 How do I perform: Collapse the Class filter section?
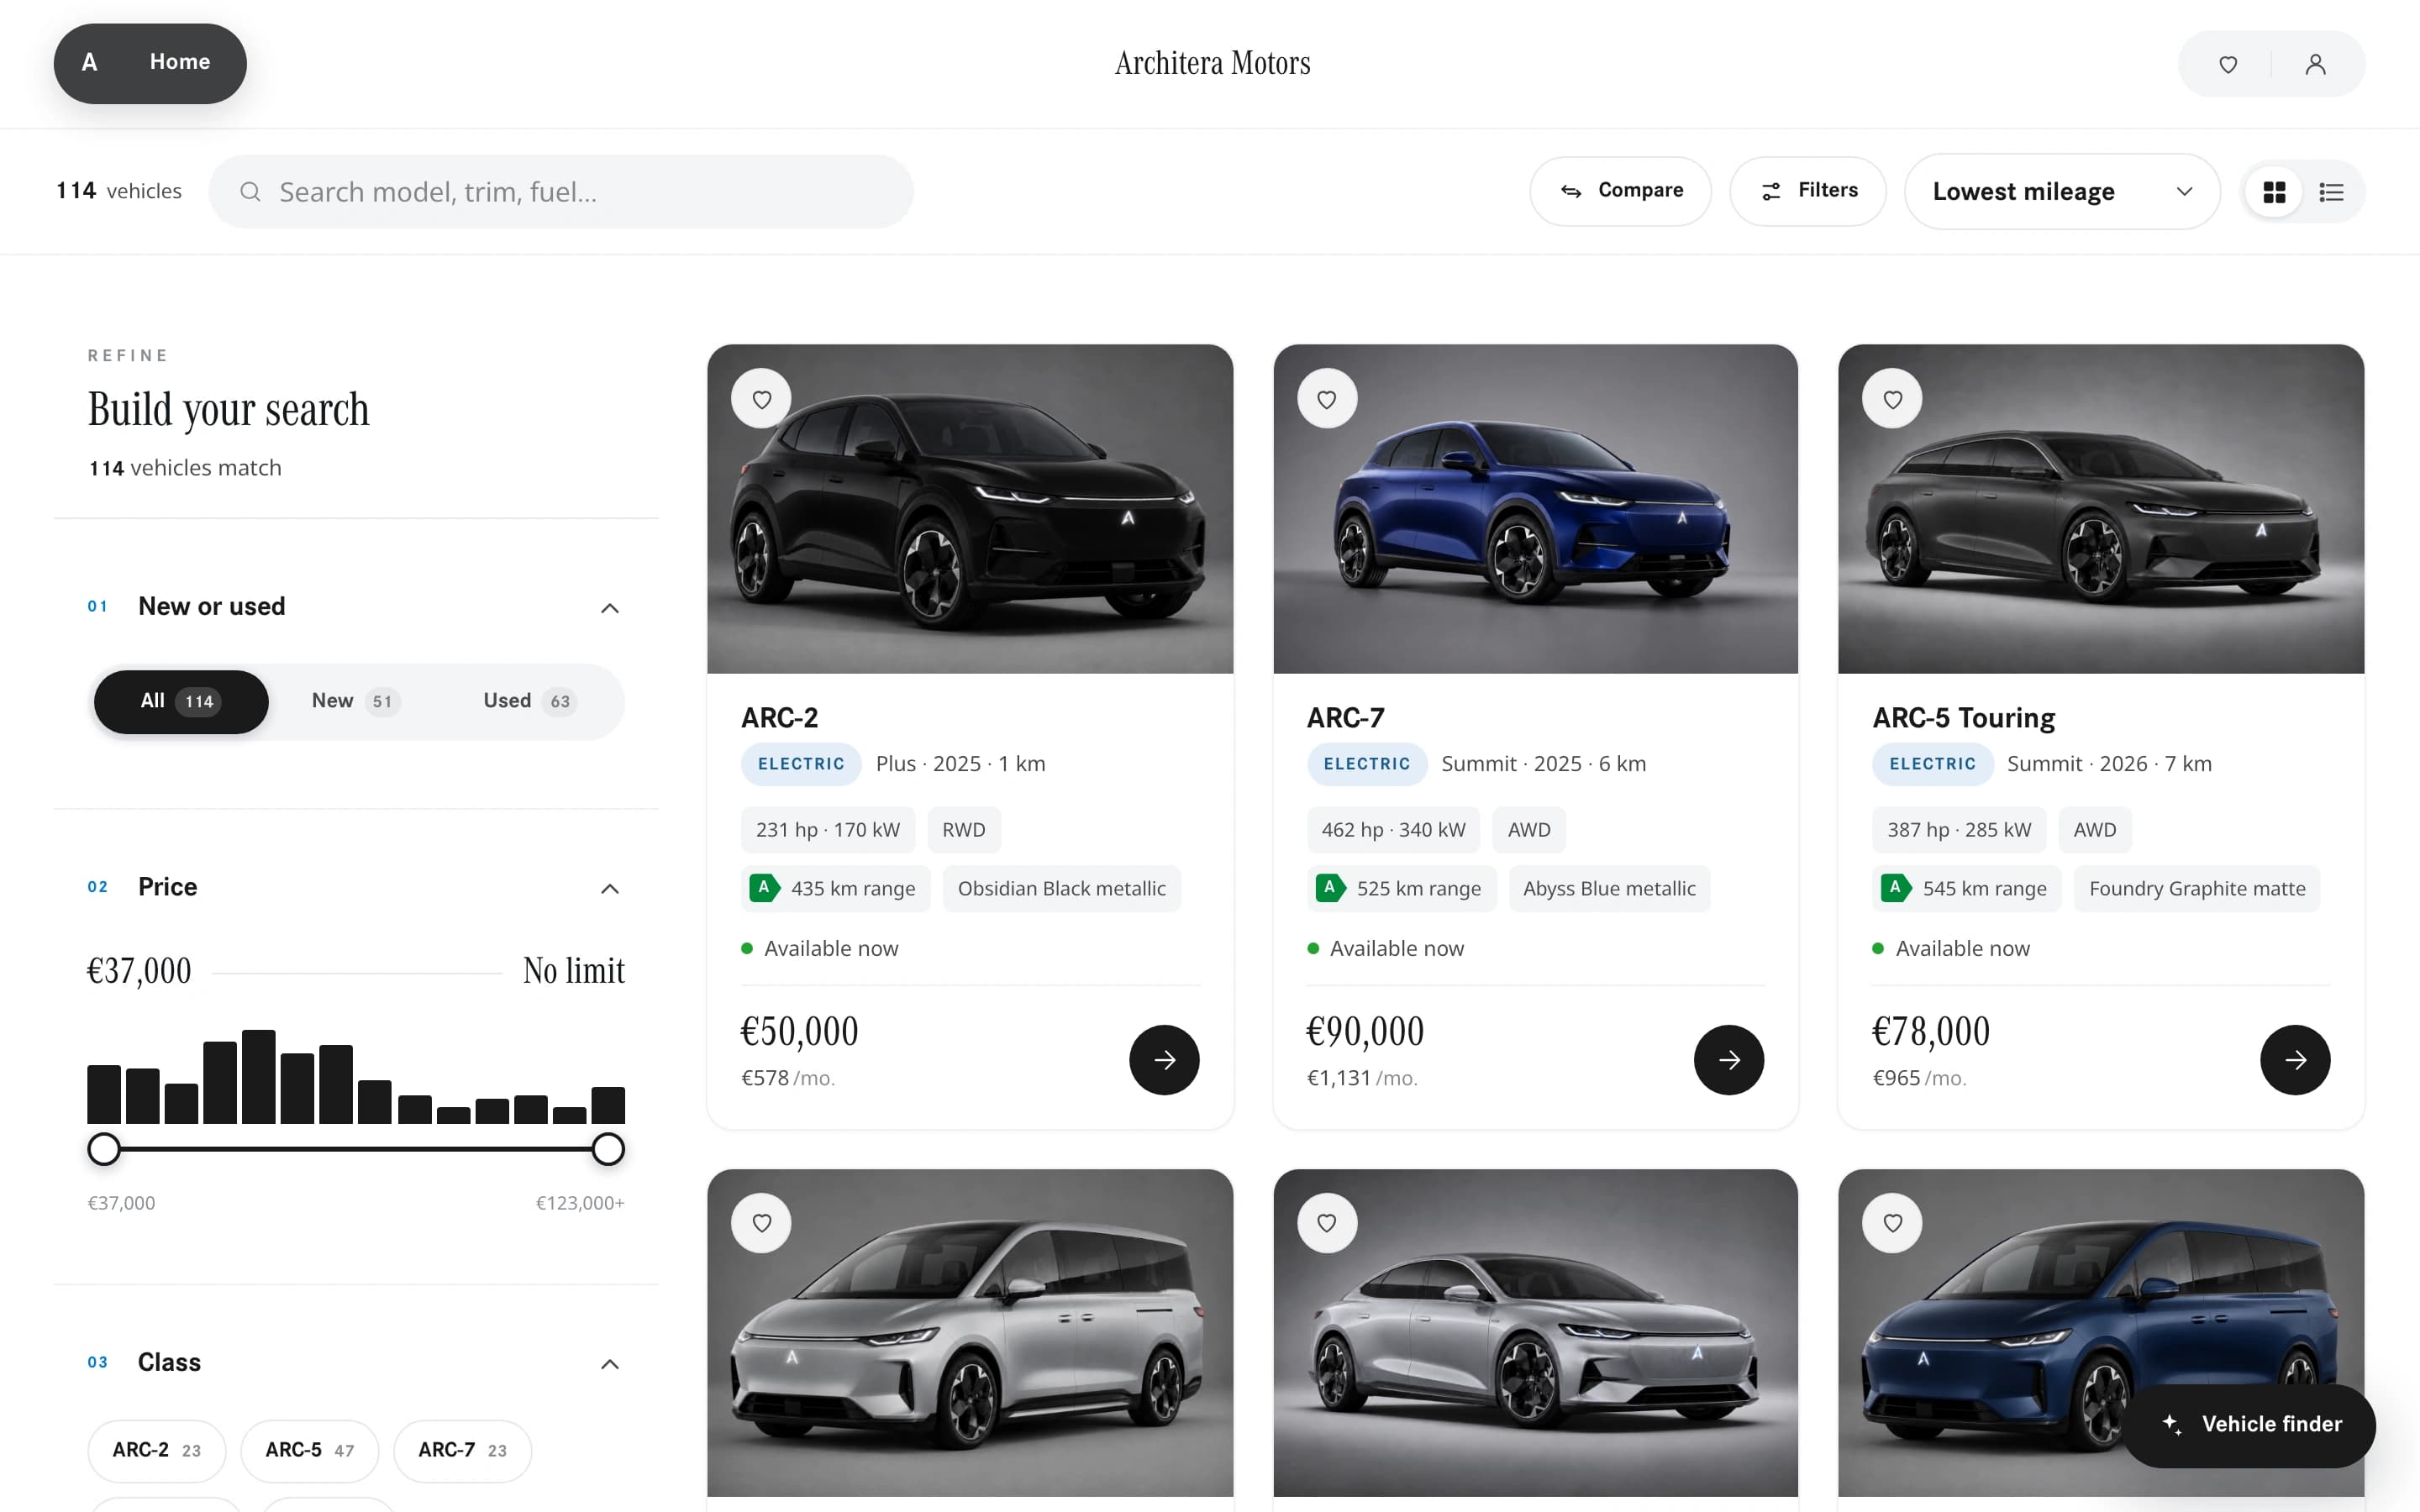tap(609, 1364)
